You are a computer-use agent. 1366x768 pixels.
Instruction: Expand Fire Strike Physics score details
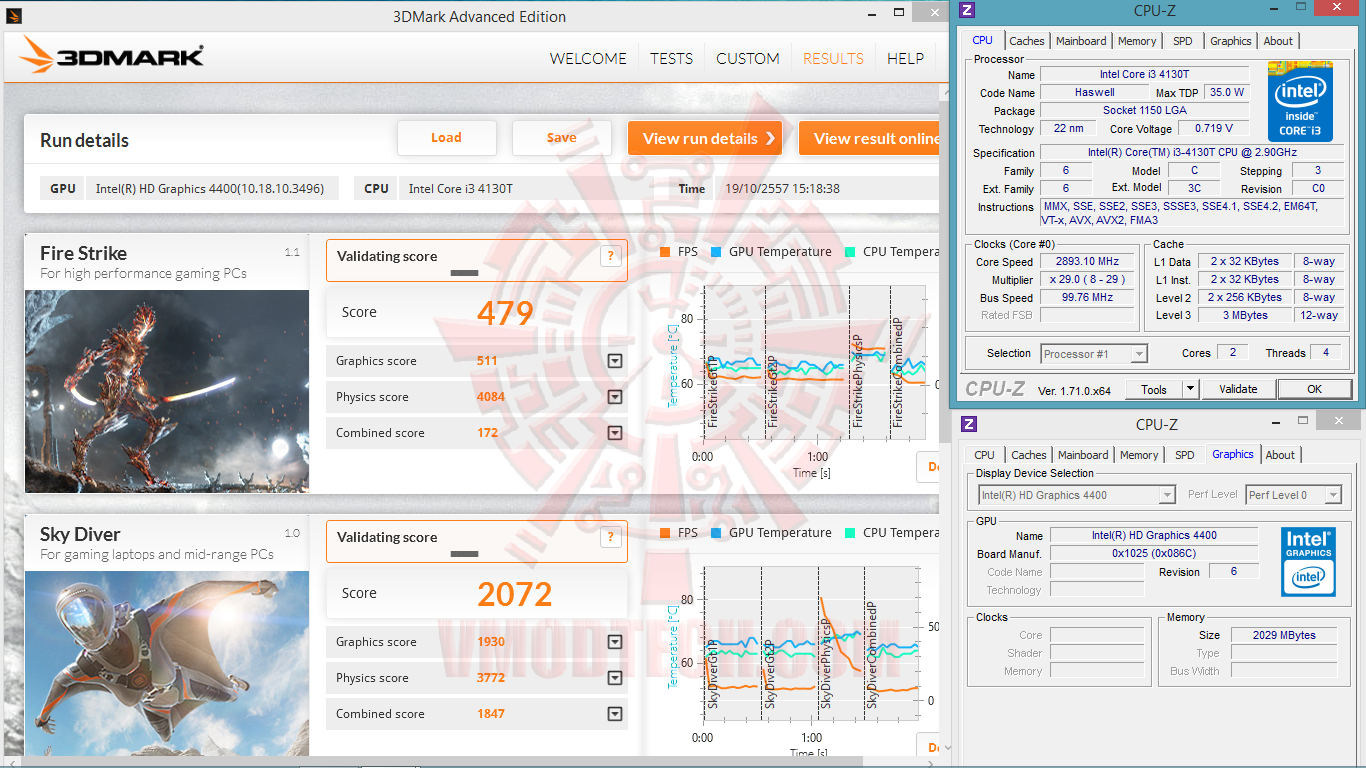pyautogui.click(x=615, y=397)
